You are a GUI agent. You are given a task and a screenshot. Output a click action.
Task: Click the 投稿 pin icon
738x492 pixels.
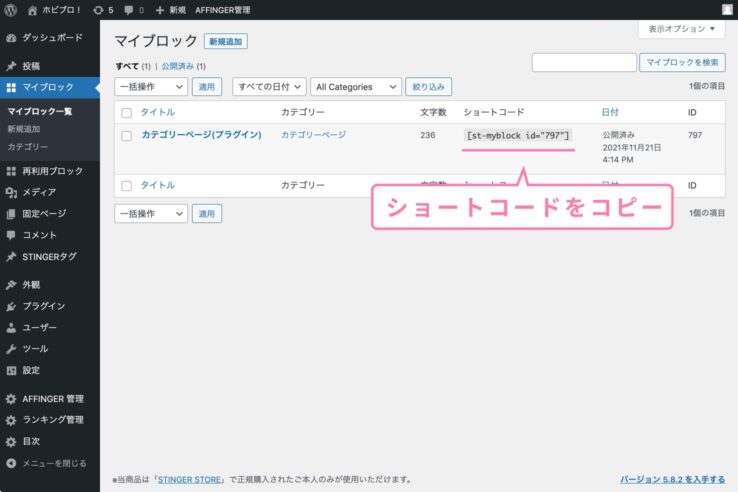[11, 66]
